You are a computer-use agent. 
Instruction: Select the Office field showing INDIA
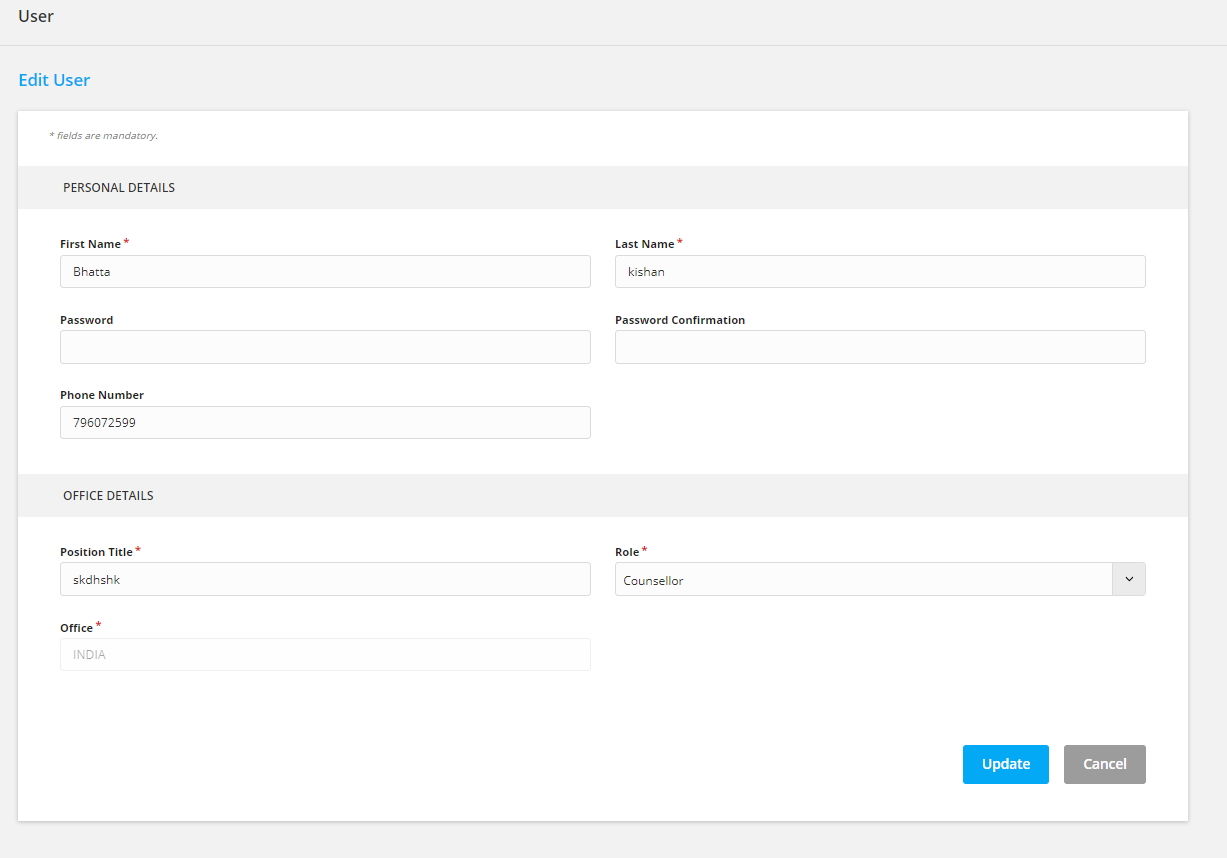325,655
